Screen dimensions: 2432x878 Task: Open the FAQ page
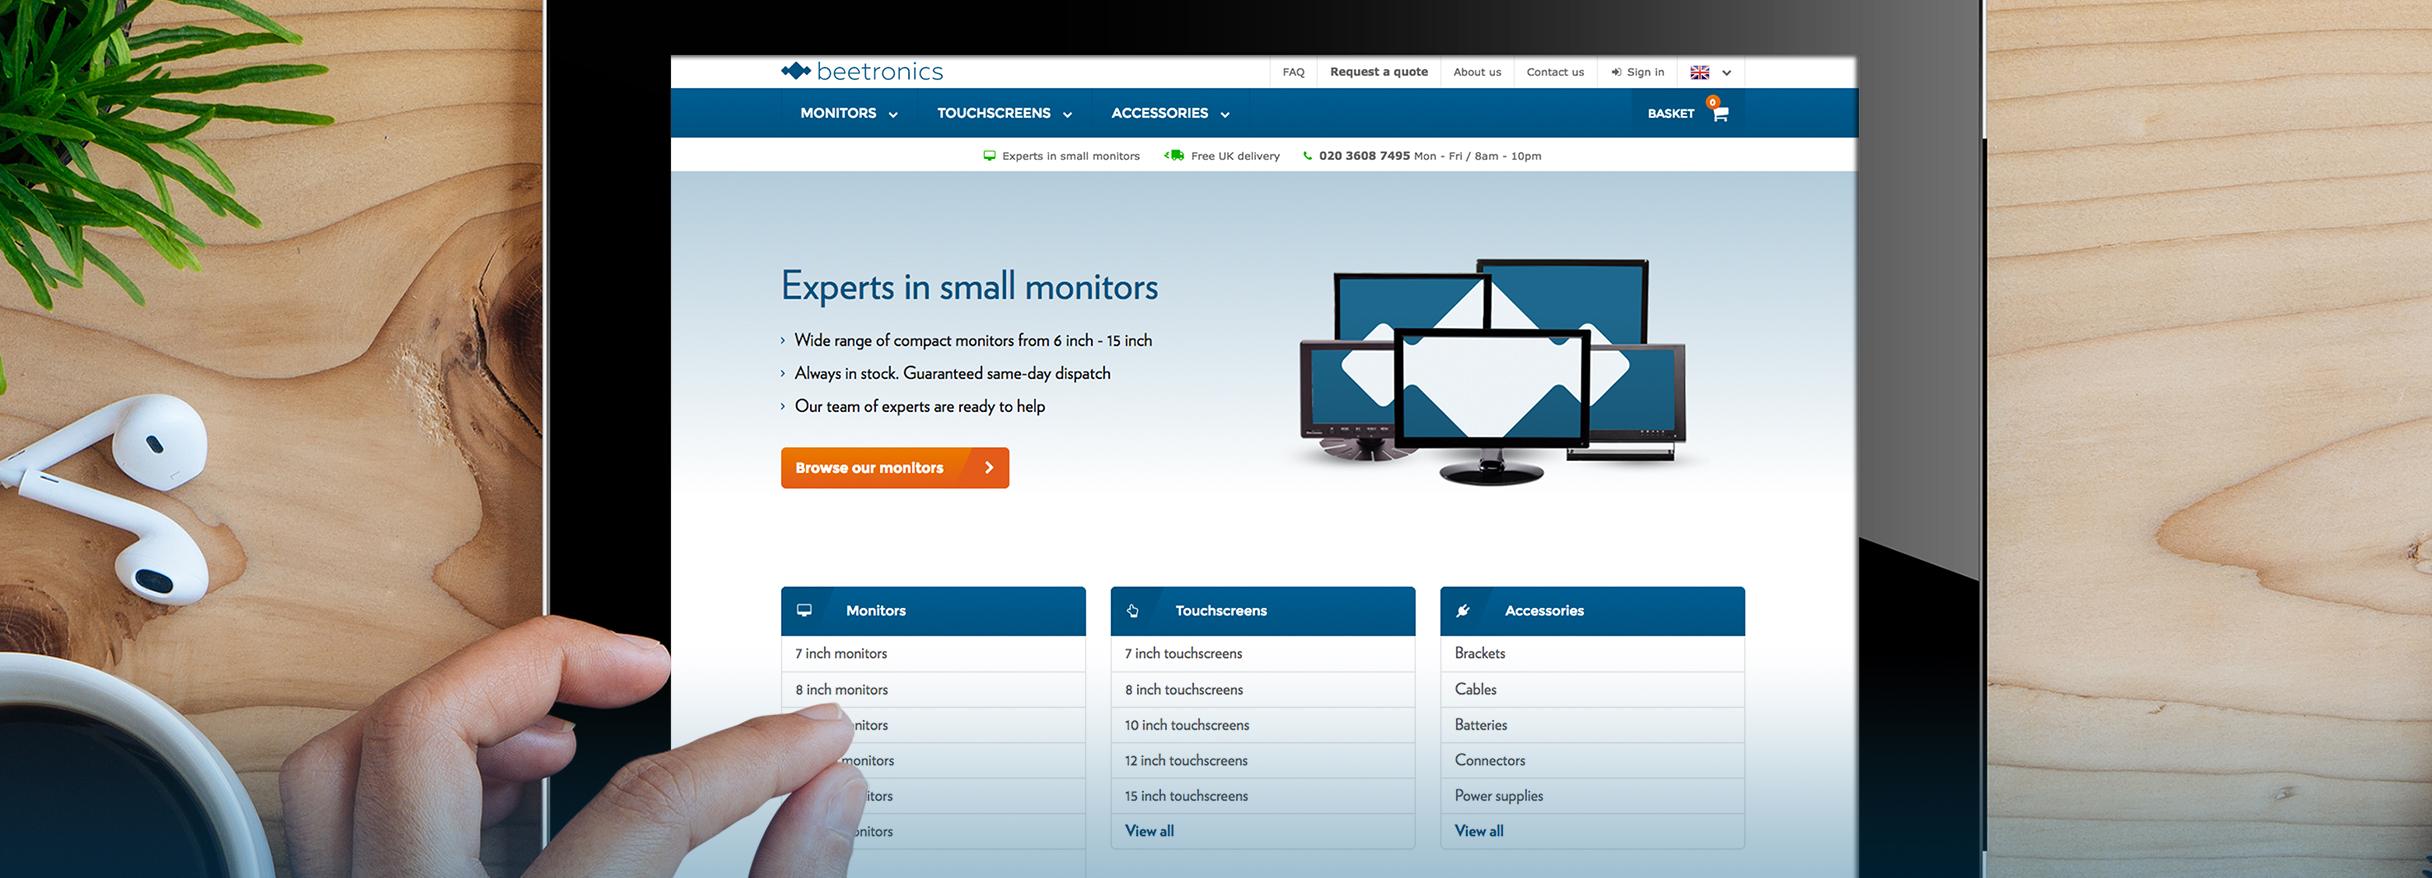[x=1294, y=72]
